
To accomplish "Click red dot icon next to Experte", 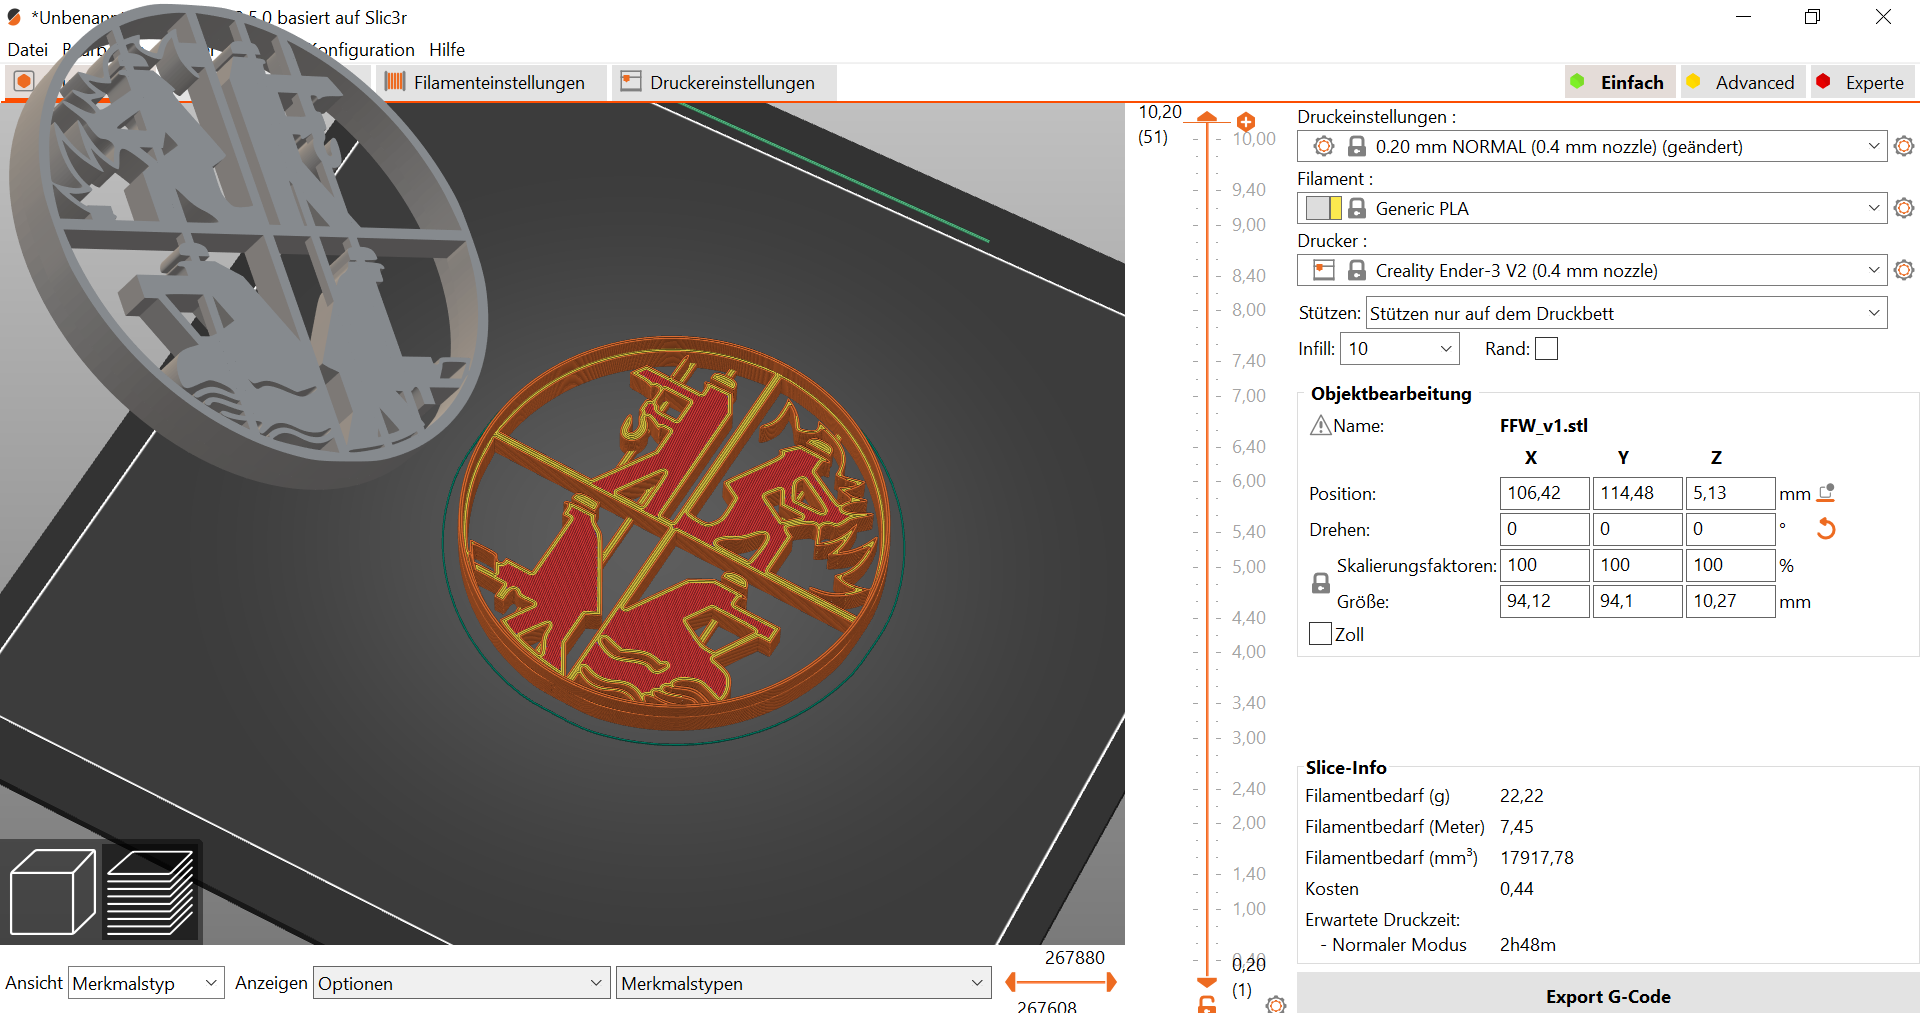I will point(1823,81).
